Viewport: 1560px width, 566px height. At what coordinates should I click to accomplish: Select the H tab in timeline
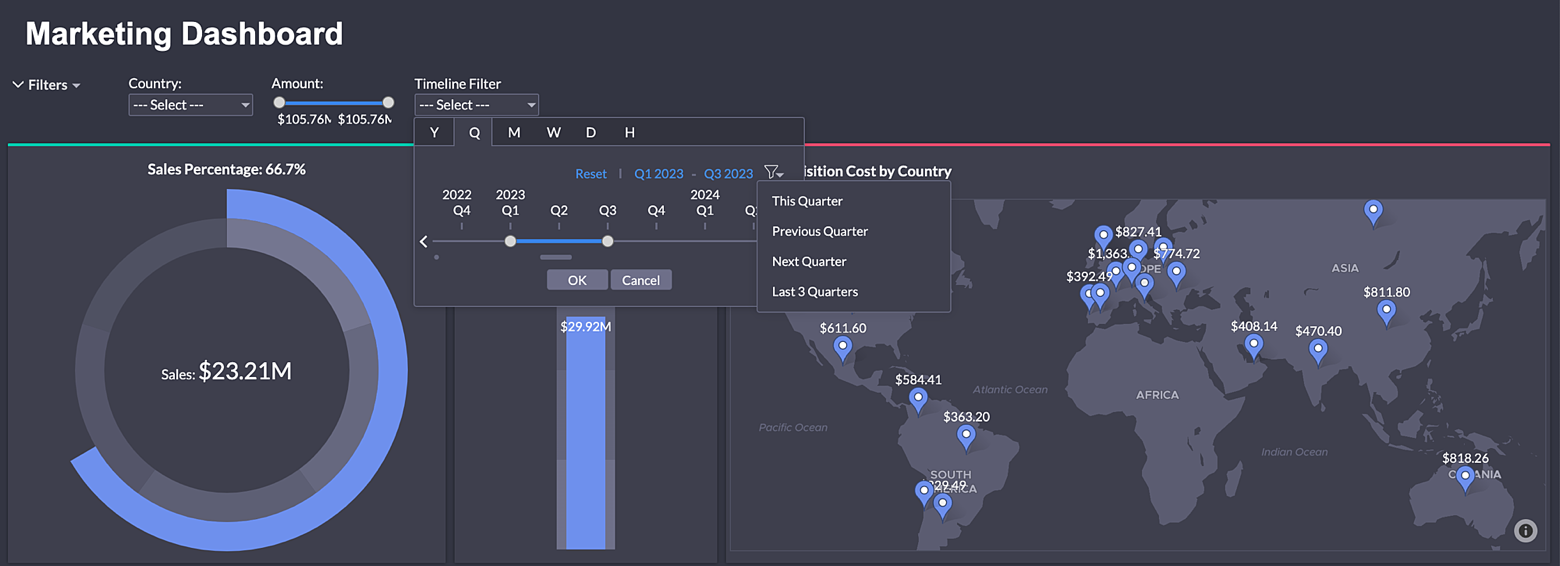point(630,132)
